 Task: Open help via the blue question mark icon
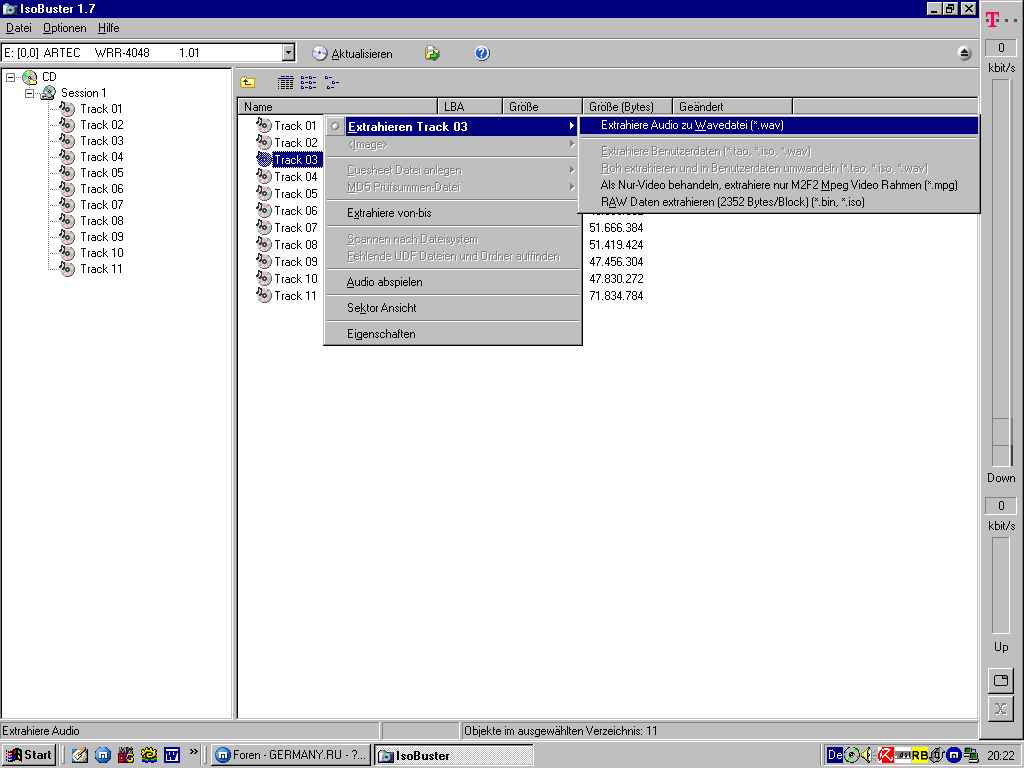point(482,54)
